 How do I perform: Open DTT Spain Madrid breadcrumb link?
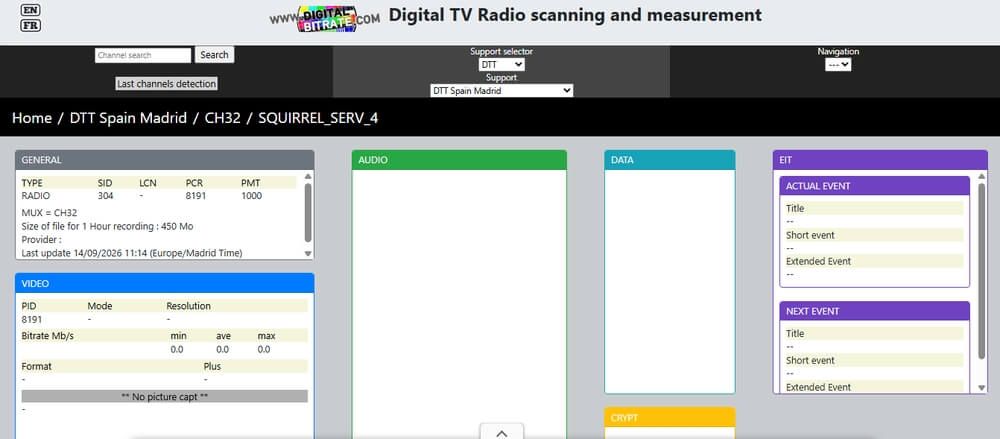(128, 118)
